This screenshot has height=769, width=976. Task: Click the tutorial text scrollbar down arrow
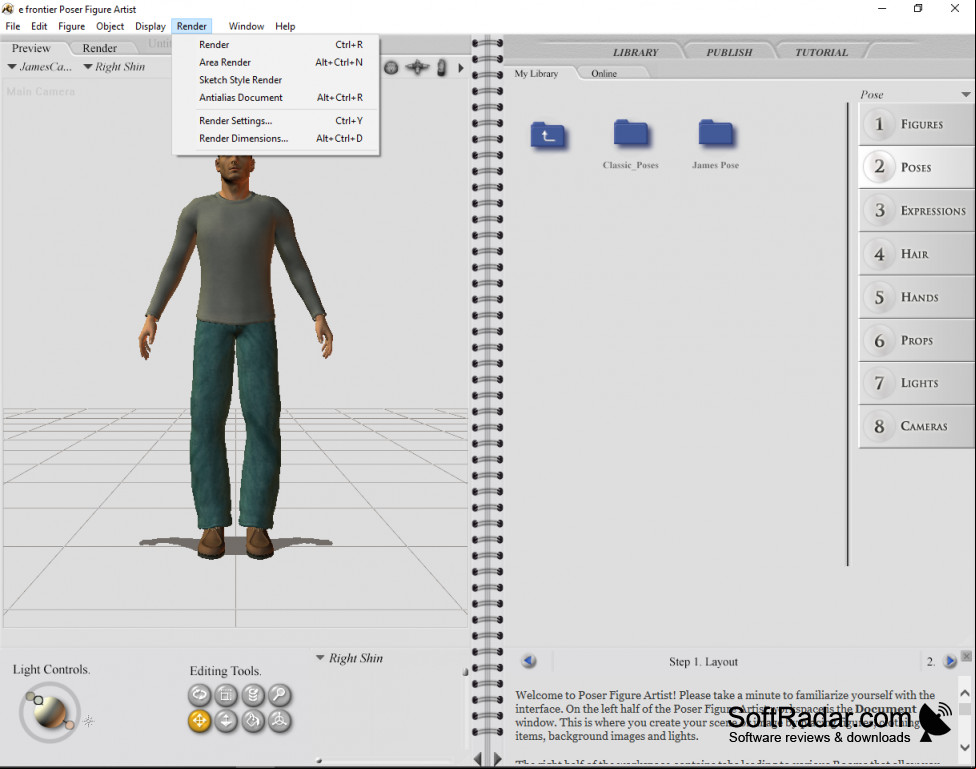[965, 747]
